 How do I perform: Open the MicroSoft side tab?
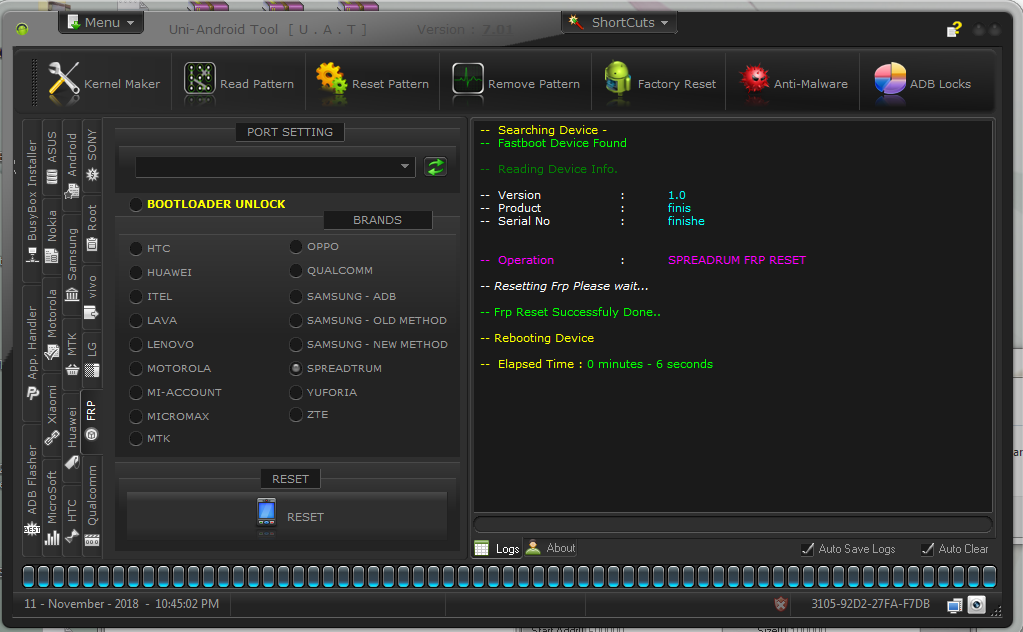point(52,506)
